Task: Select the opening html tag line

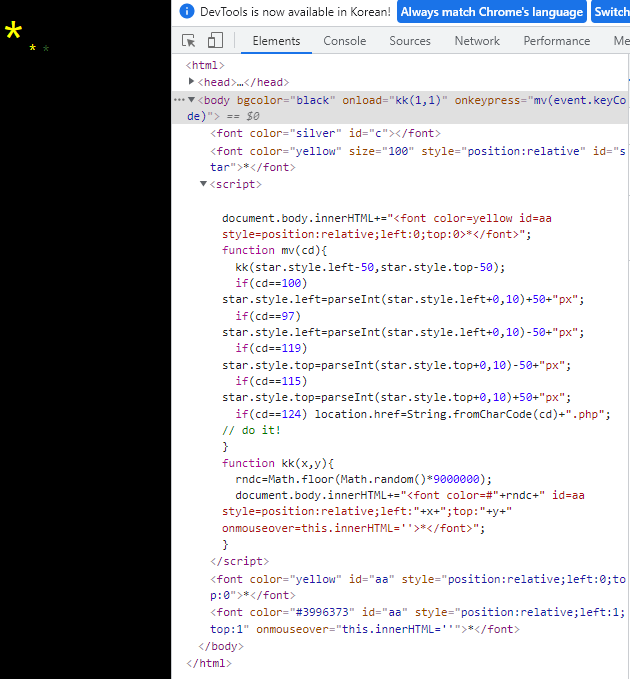Action: click(x=205, y=65)
